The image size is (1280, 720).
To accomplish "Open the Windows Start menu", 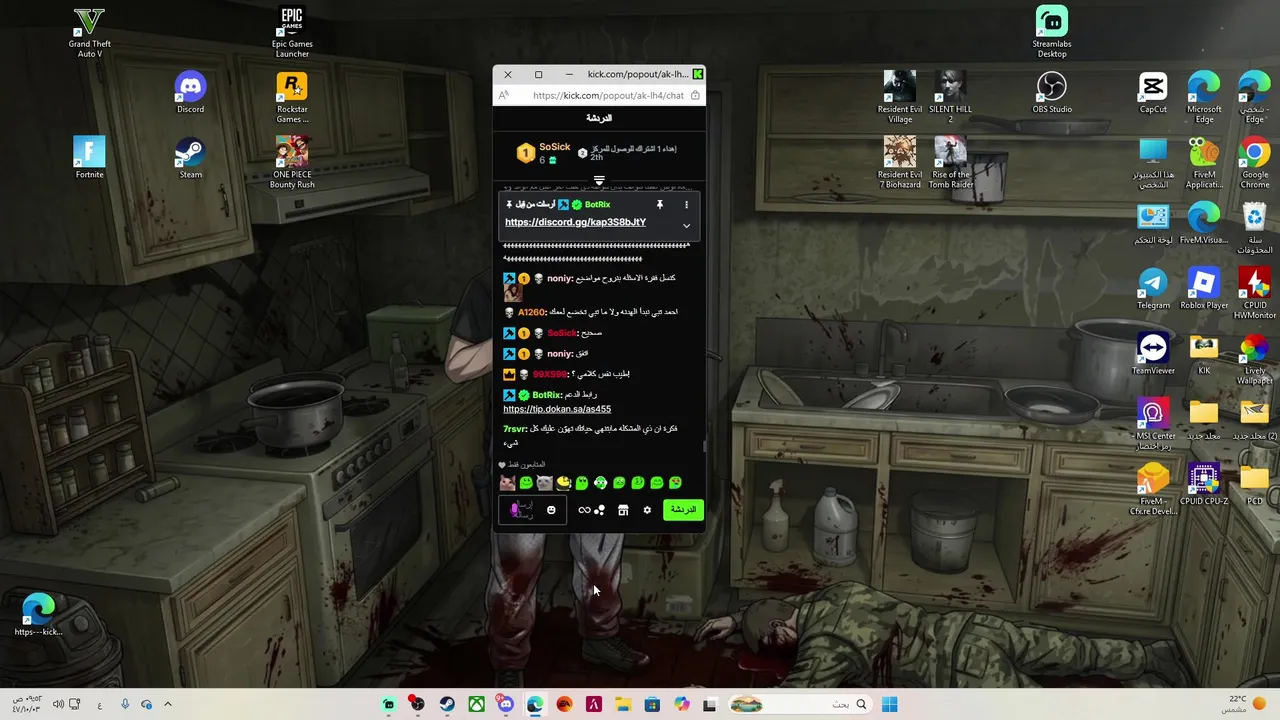I will [x=889, y=704].
